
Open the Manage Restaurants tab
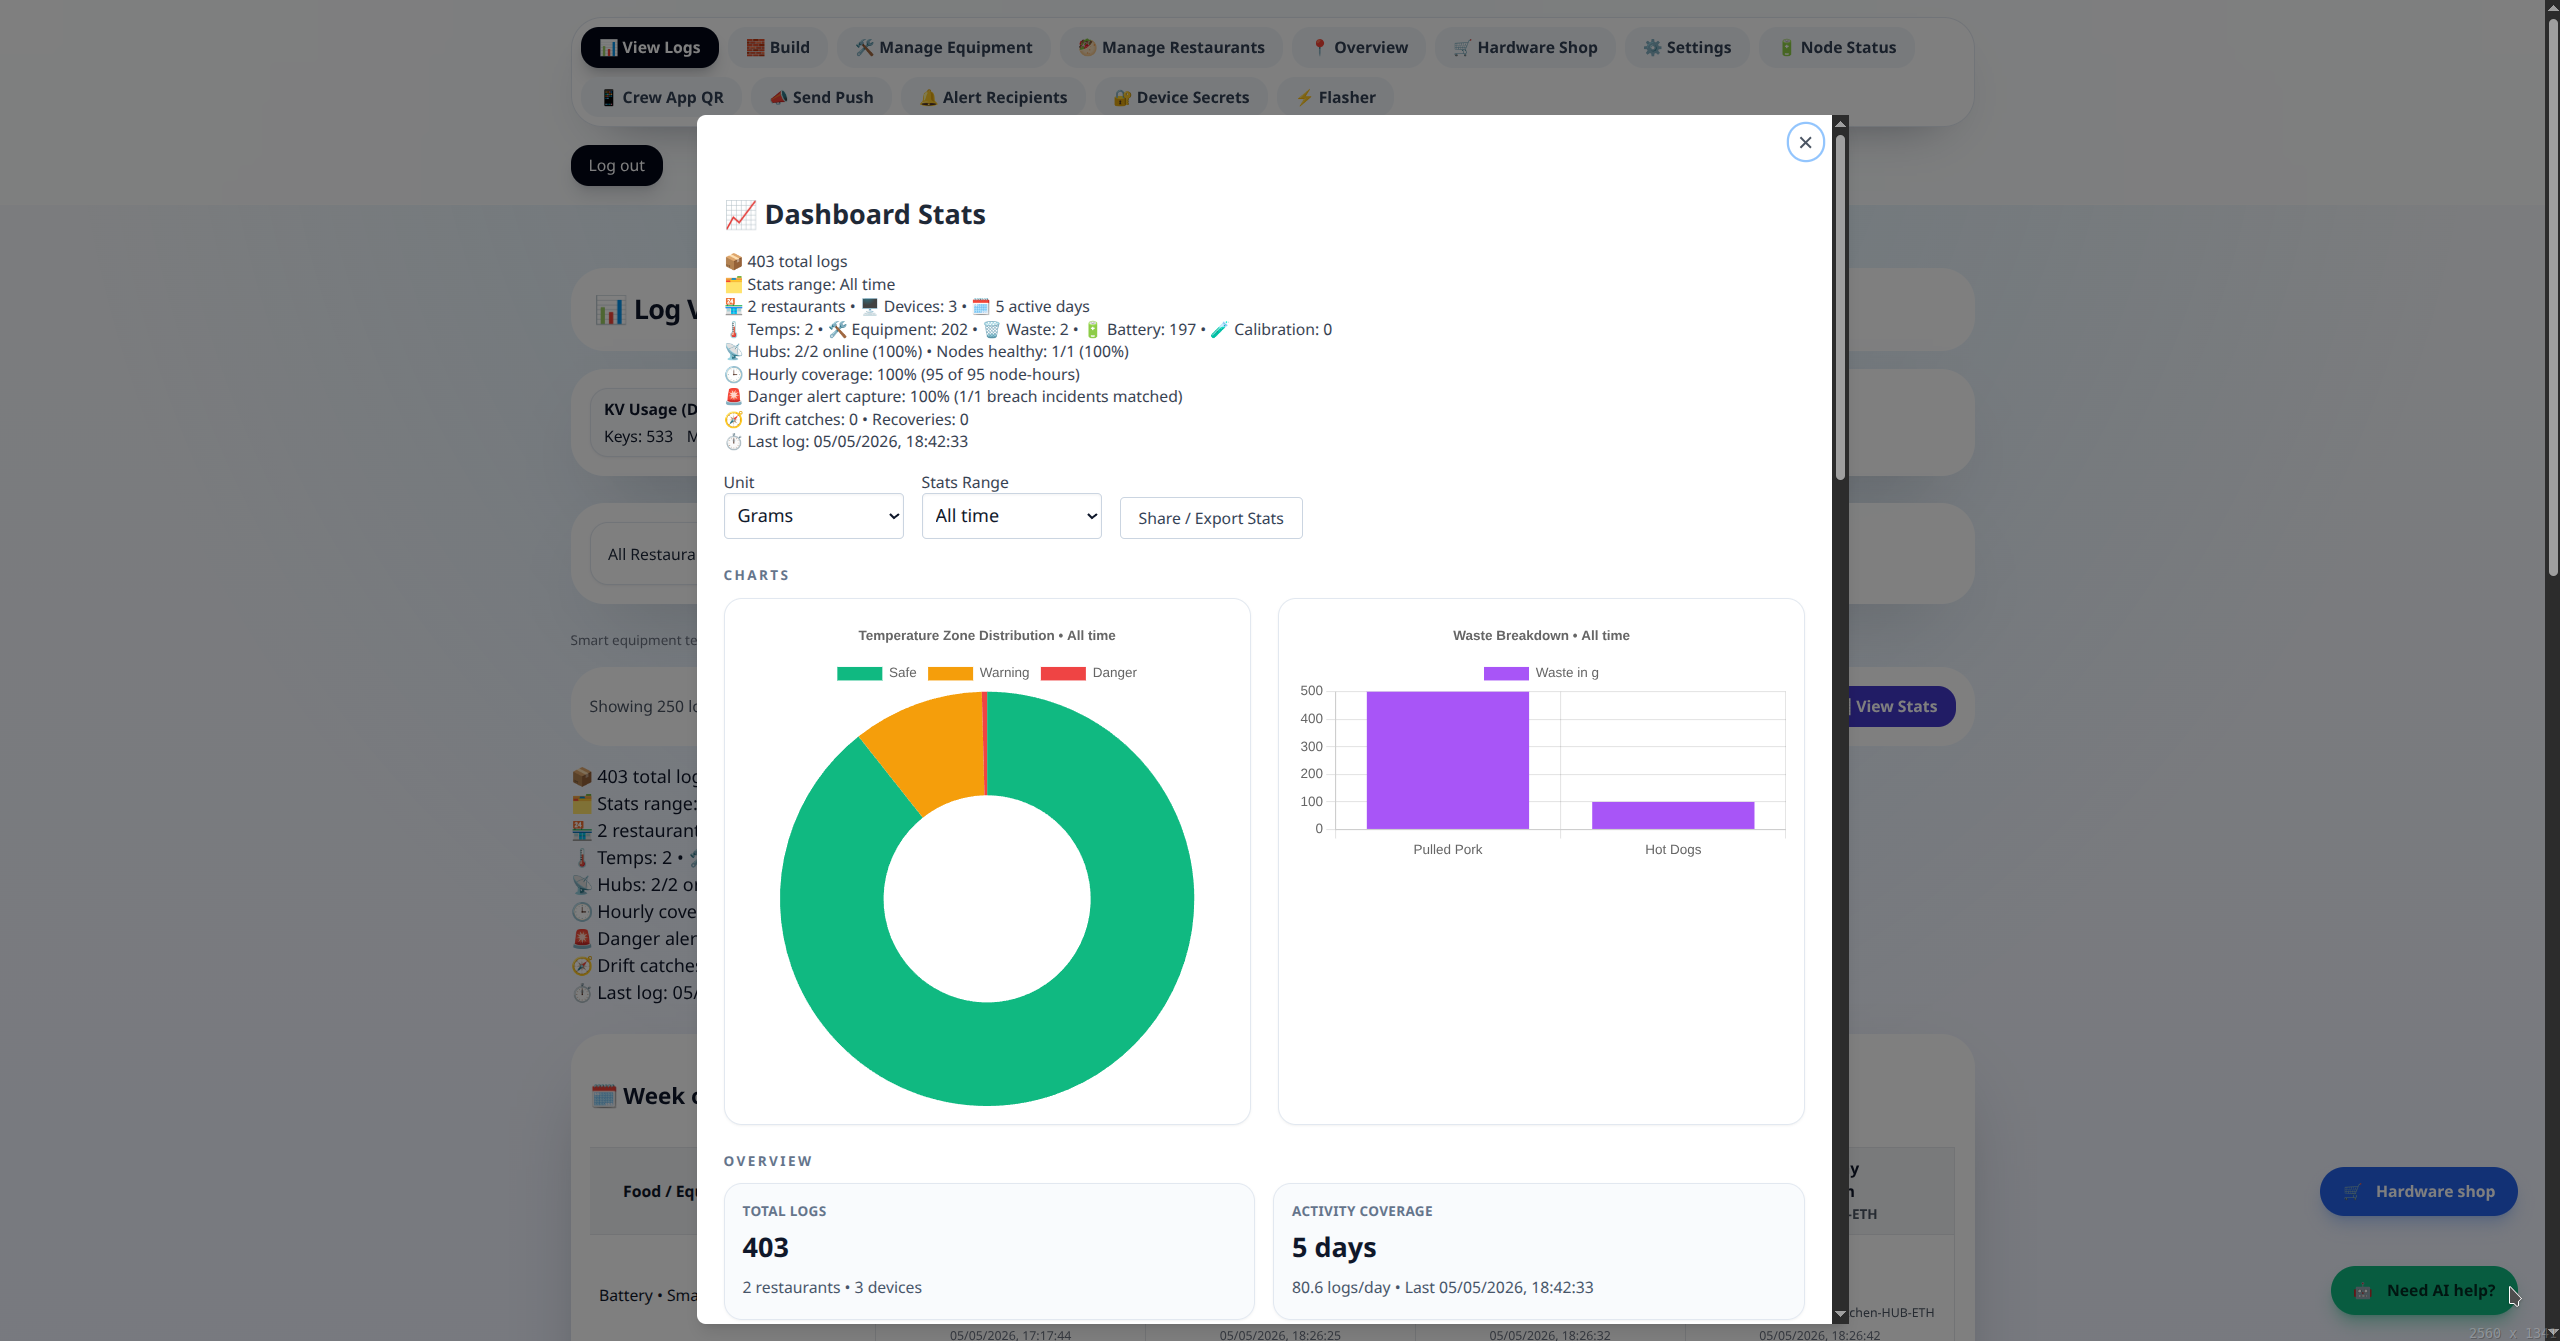click(1171, 48)
